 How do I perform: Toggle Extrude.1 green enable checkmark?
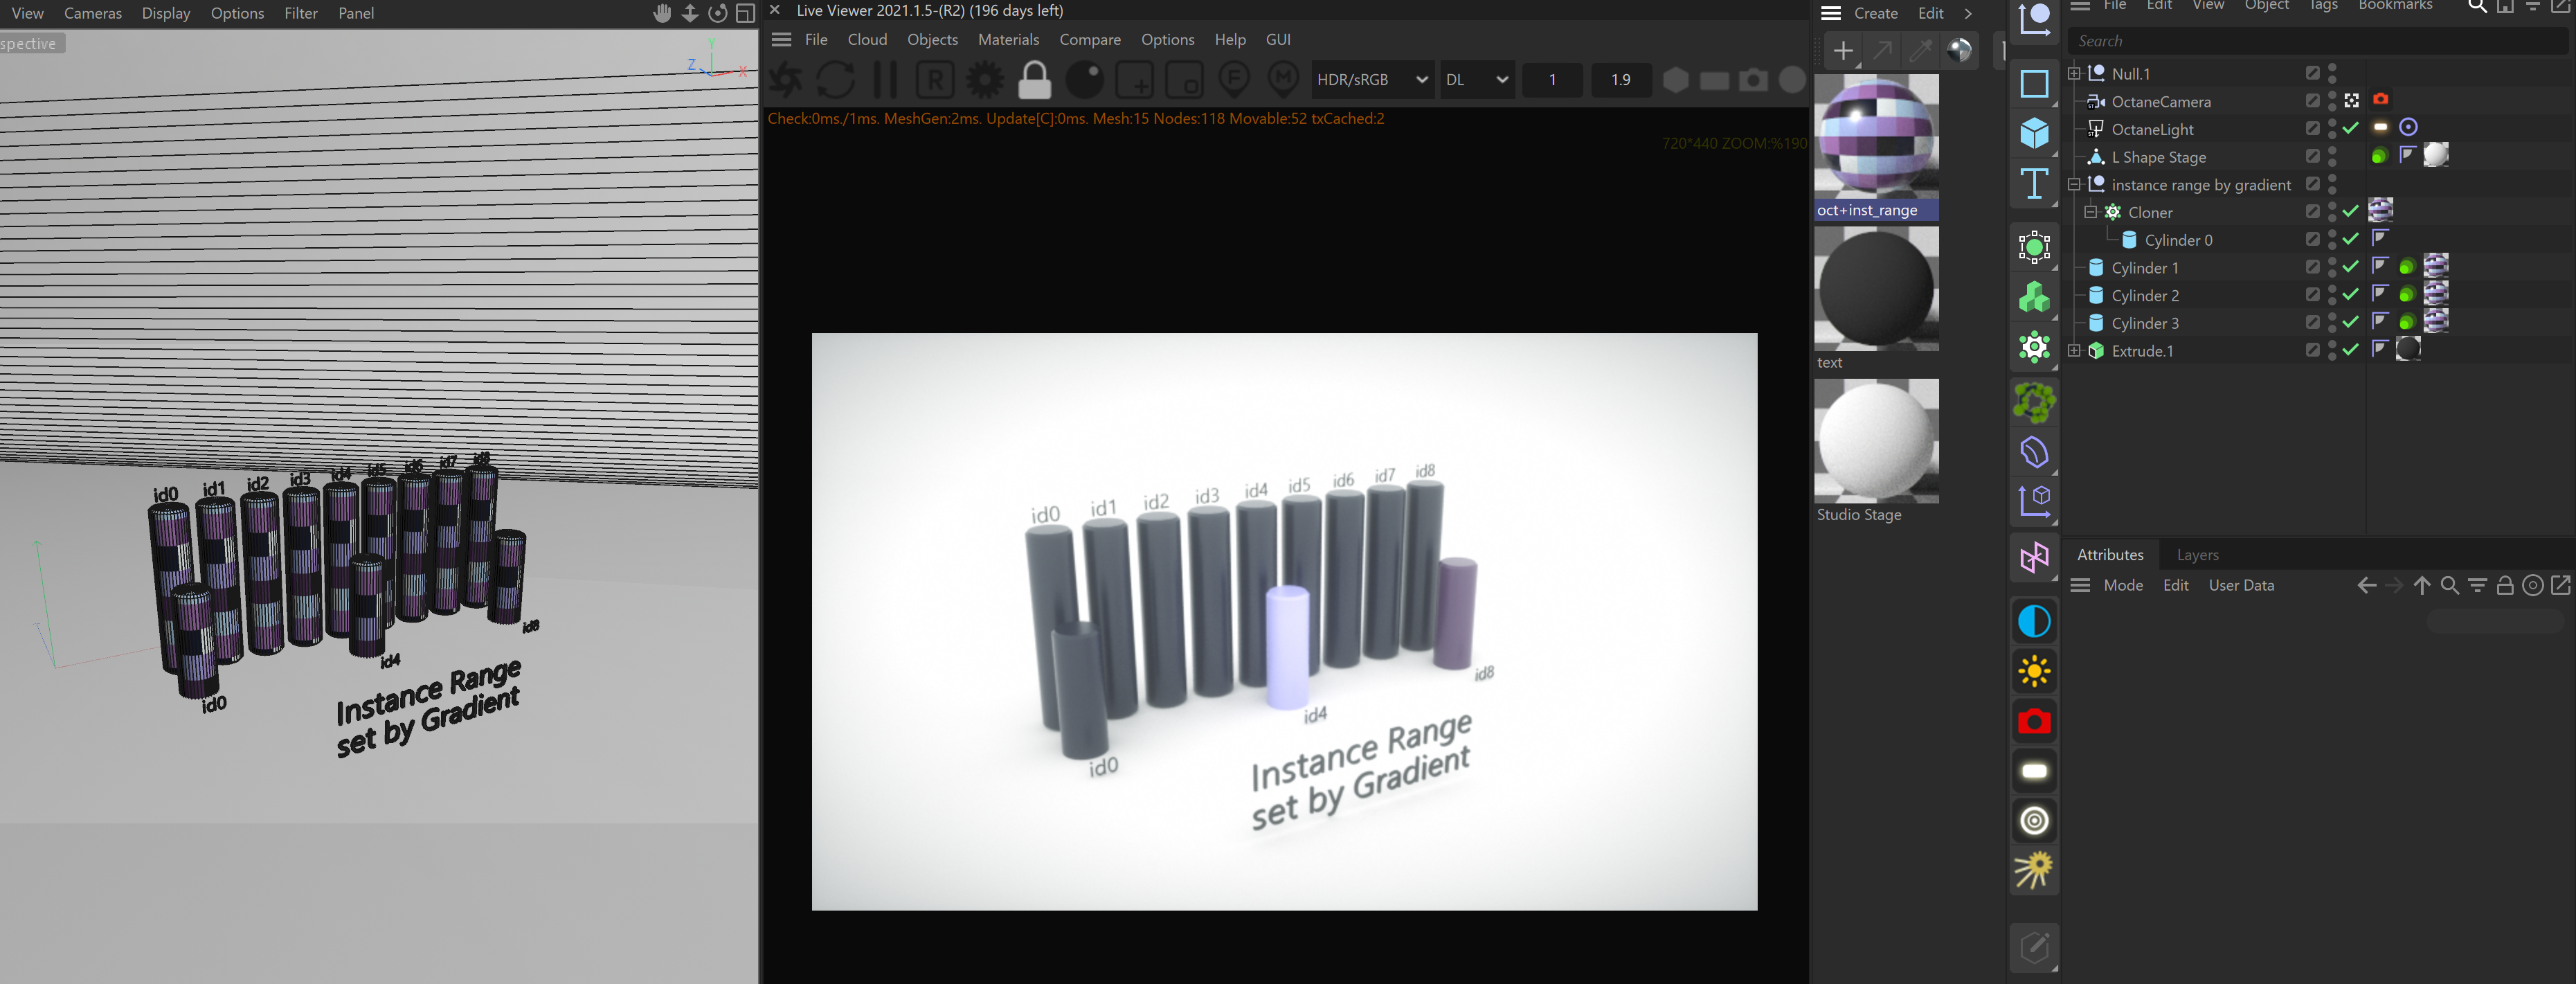click(x=2351, y=350)
